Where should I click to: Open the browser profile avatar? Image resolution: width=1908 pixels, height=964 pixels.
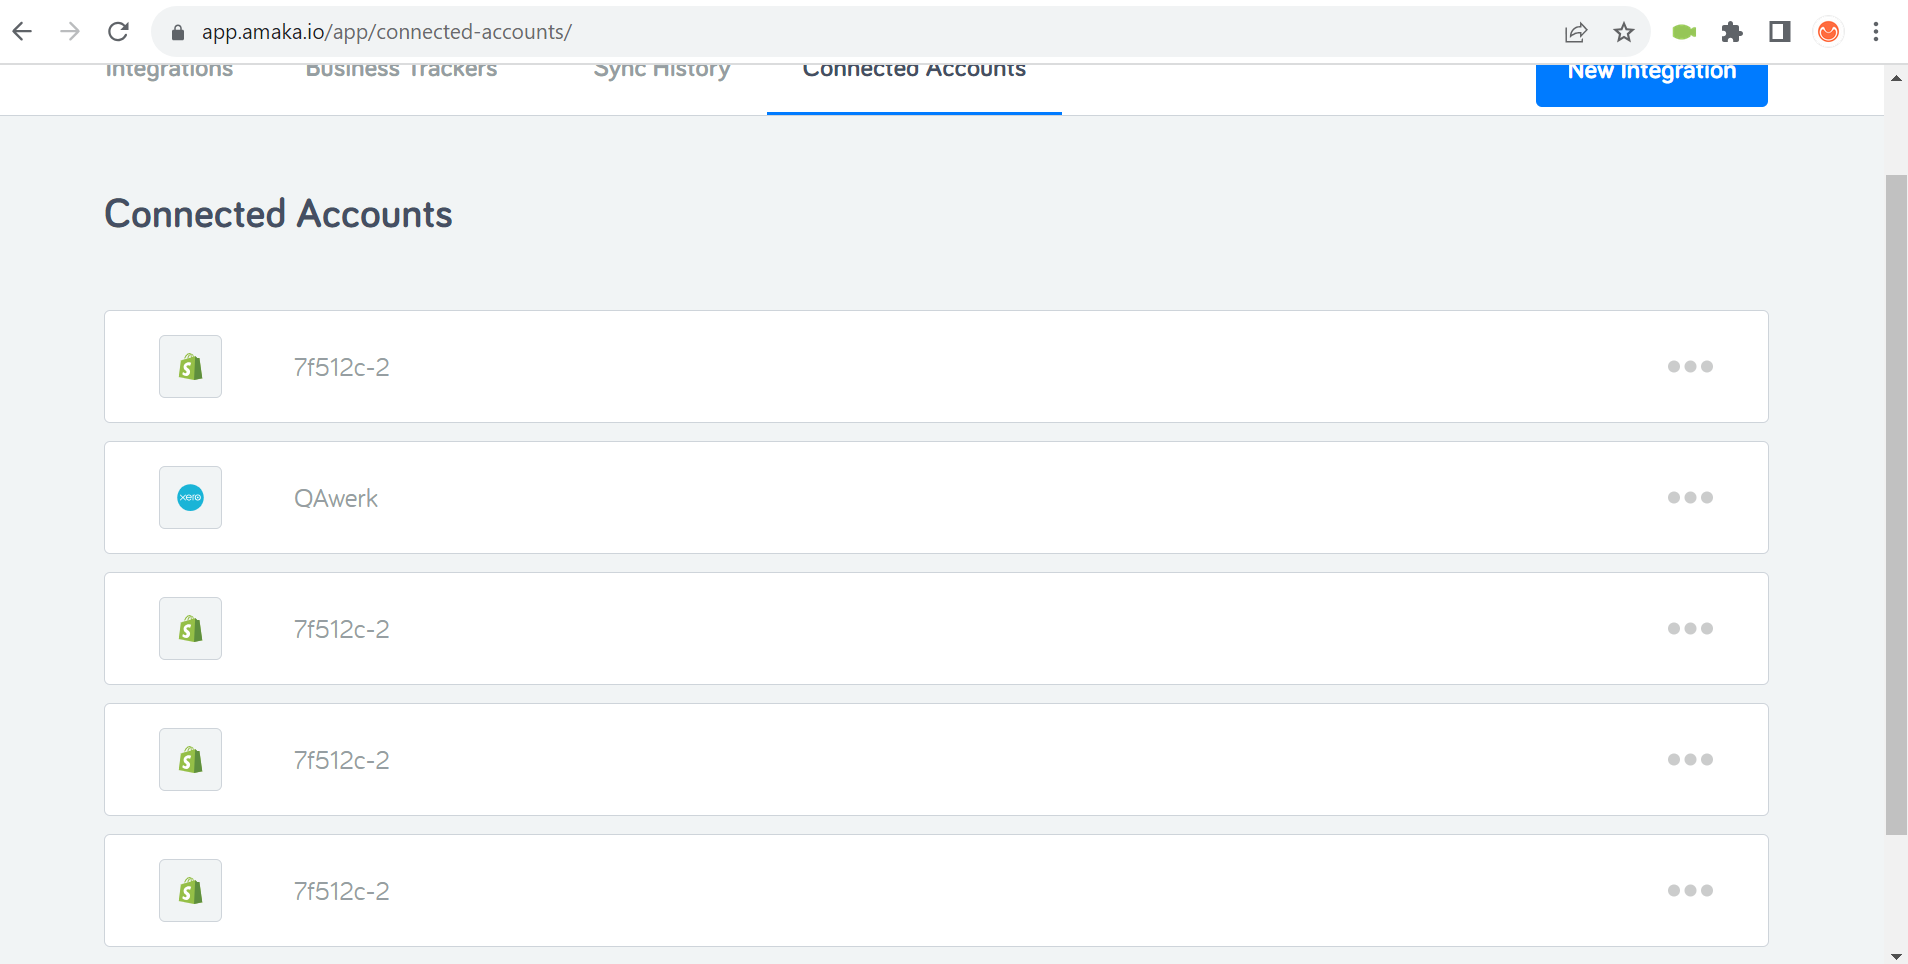pyautogui.click(x=1829, y=32)
